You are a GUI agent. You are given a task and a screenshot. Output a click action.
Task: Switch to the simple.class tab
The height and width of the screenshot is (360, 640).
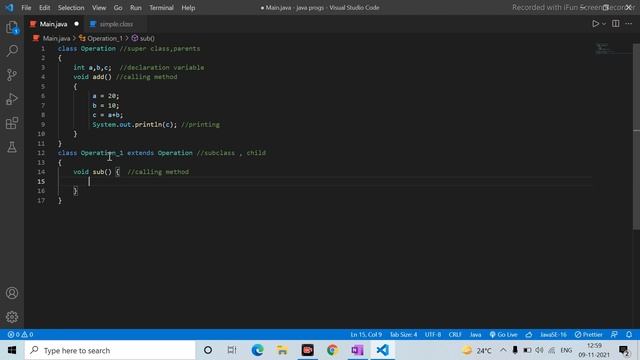[x=116, y=24]
